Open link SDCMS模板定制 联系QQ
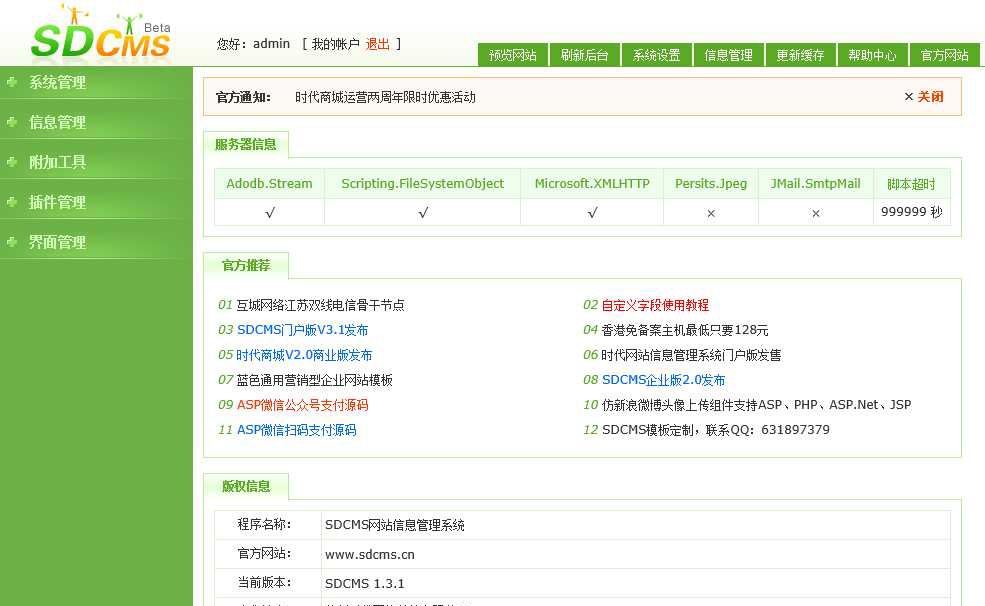 click(716, 430)
